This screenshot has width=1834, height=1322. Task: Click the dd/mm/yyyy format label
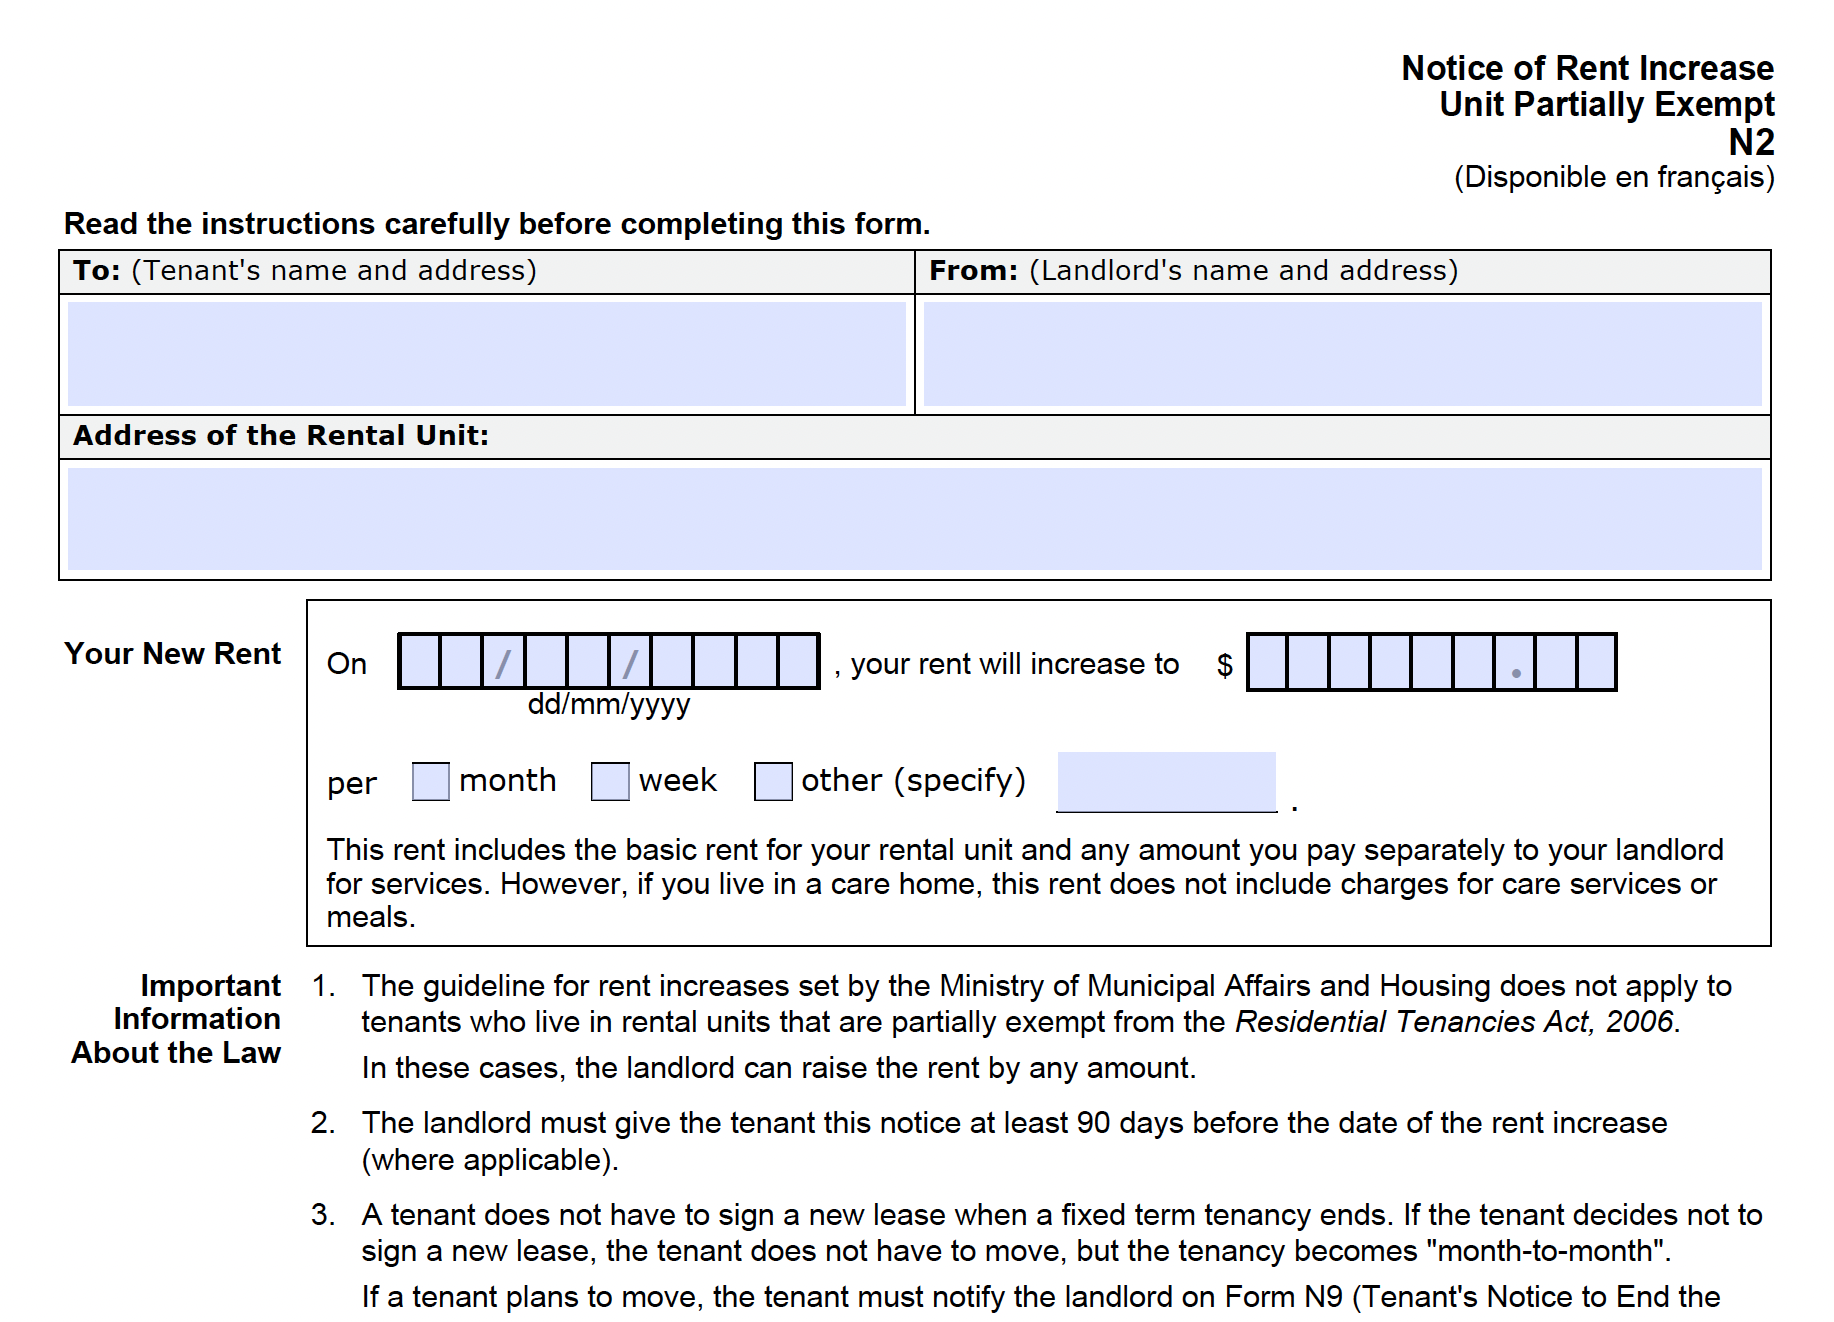[x=608, y=704]
